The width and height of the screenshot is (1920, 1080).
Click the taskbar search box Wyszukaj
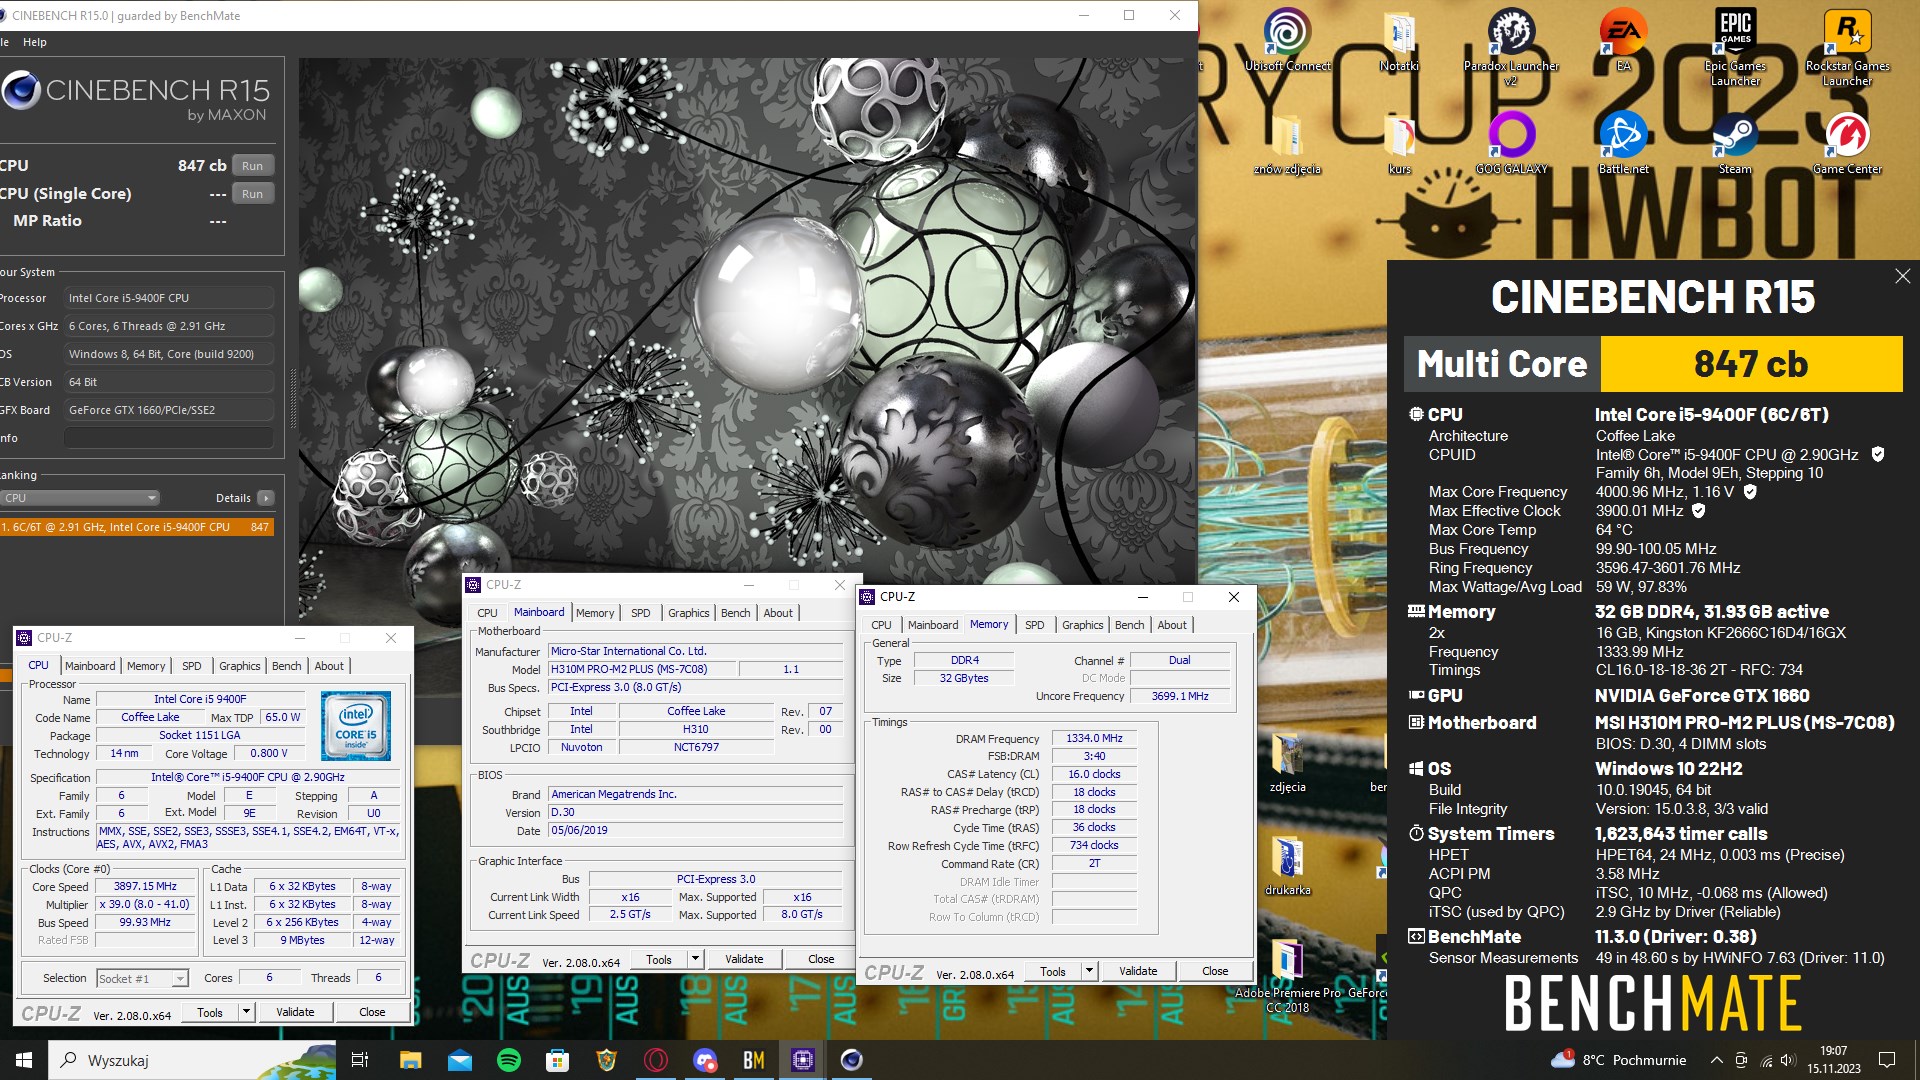192,1060
